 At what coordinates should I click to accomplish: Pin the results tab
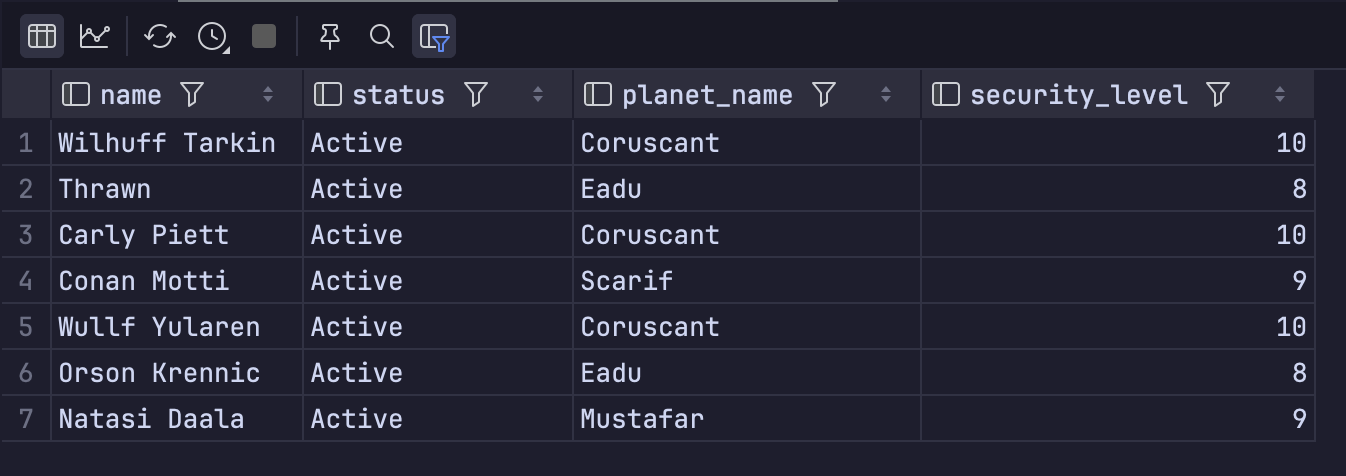pyautogui.click(x=329, y=37)
